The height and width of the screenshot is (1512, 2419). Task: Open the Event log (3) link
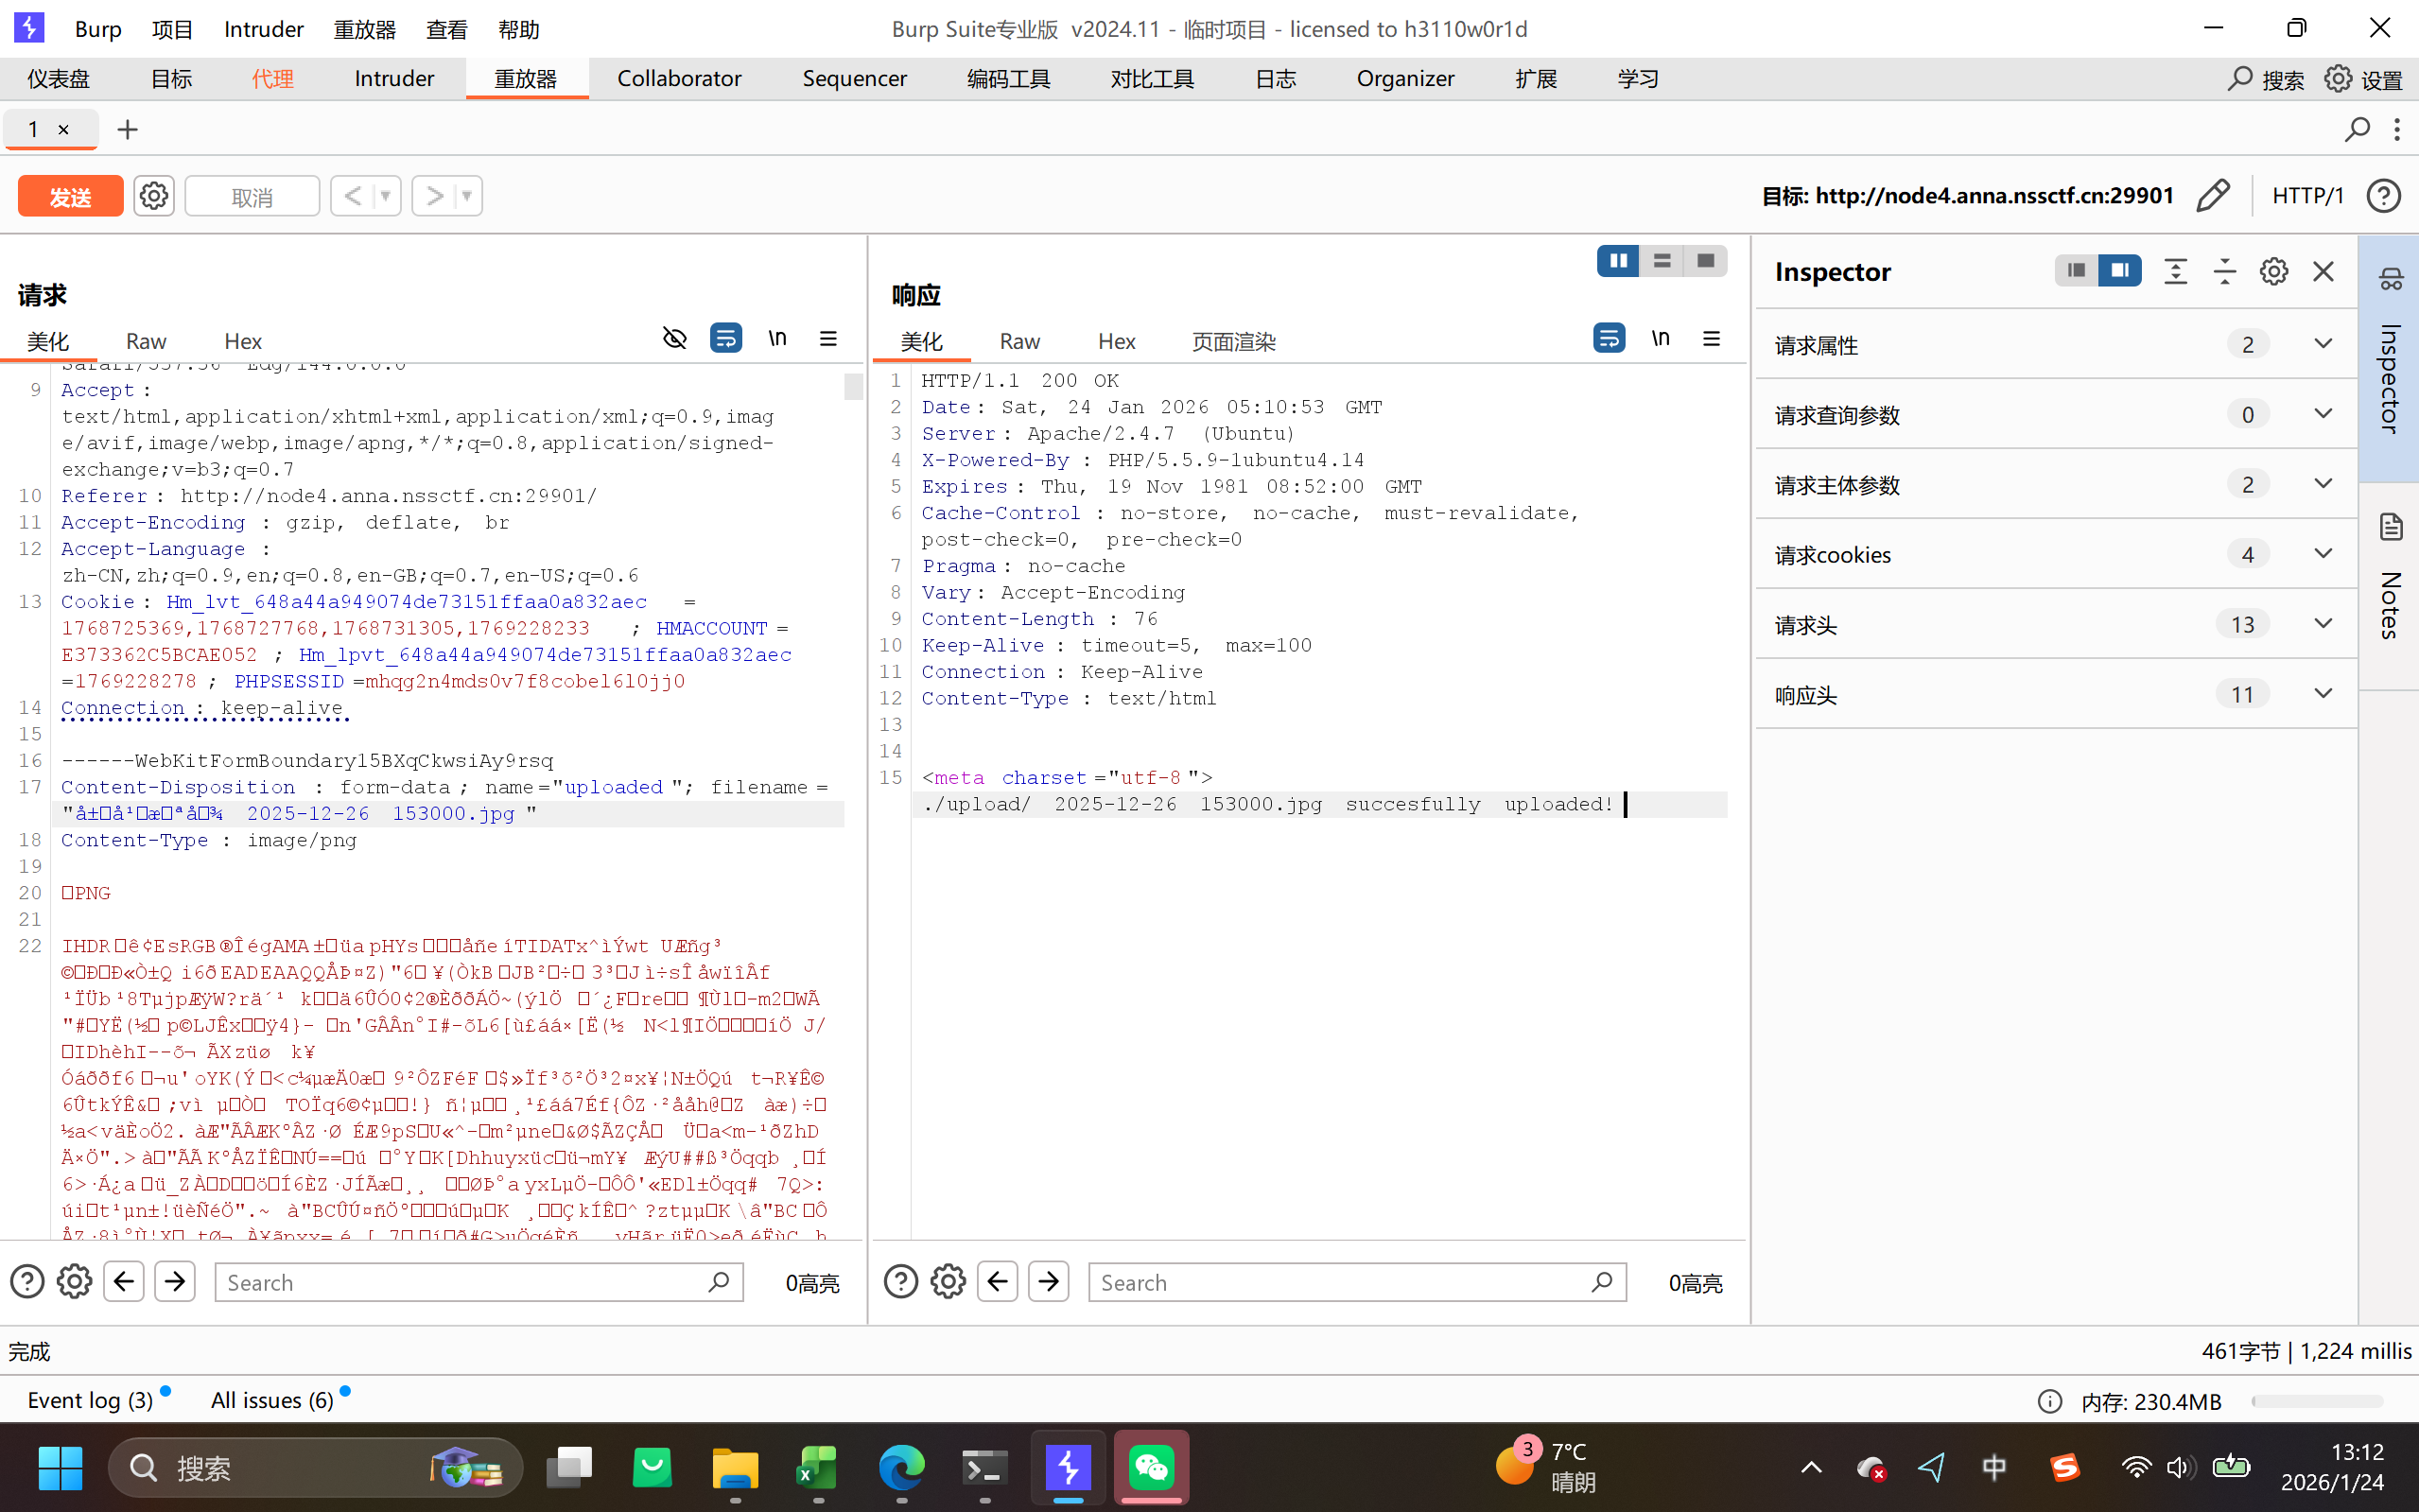(90, 1400)
